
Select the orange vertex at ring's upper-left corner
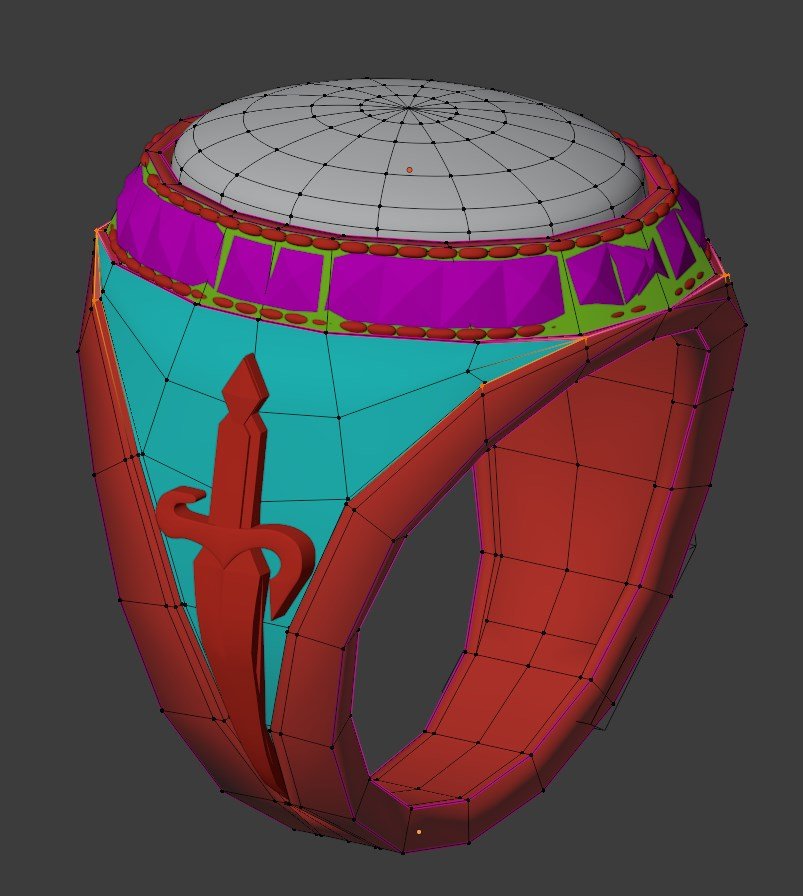98,231
